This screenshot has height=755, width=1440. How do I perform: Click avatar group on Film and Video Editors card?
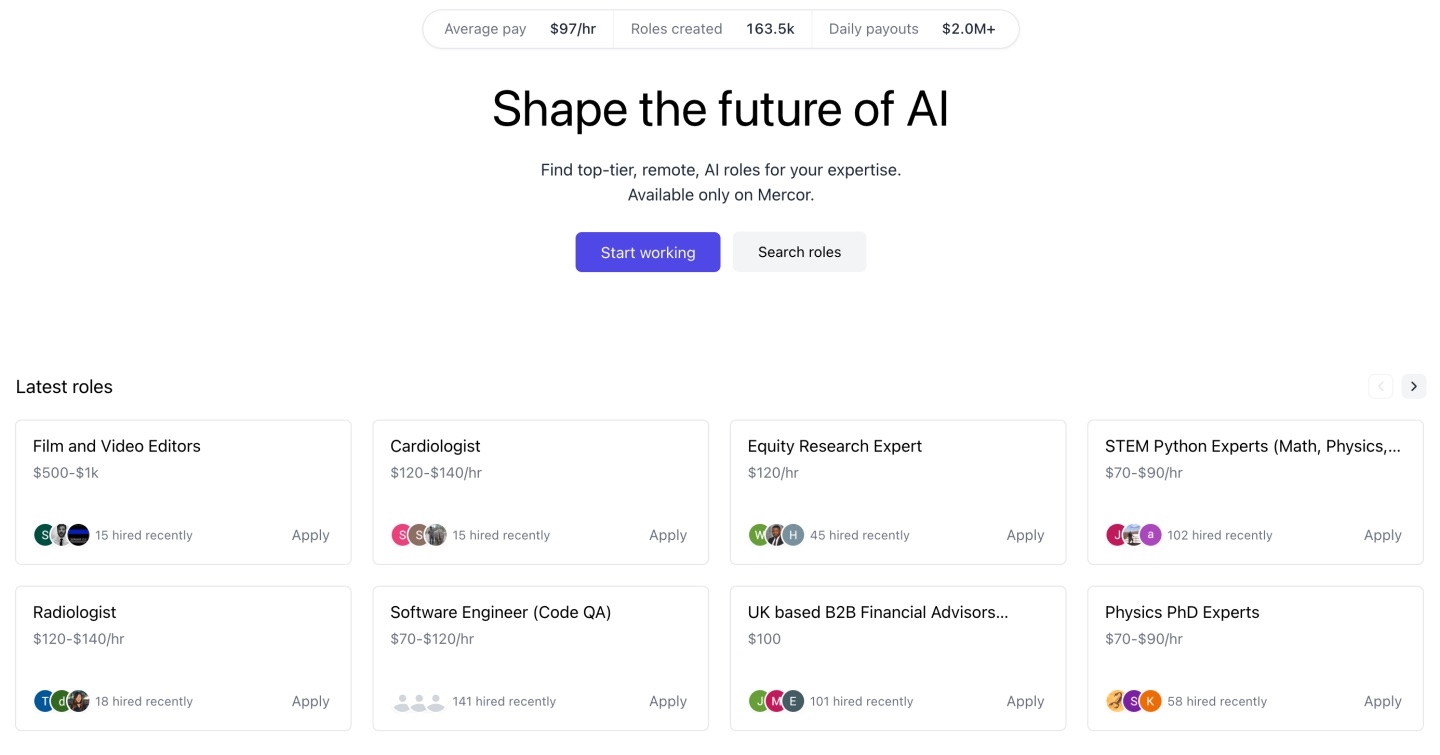point(62,535)
